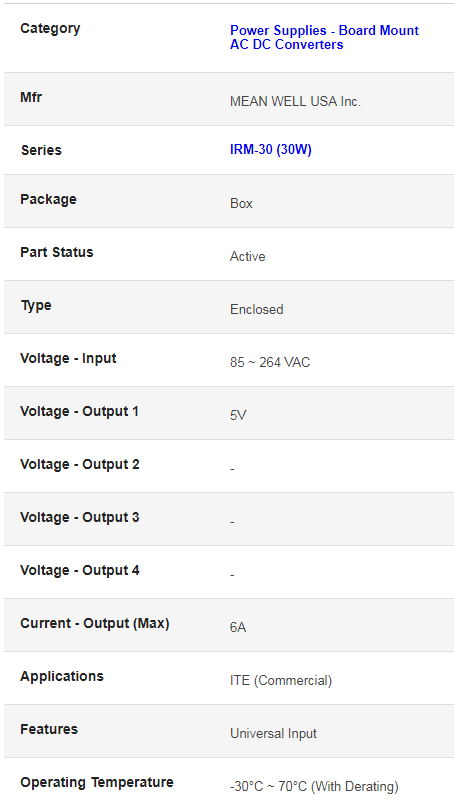Click the Series row label

pos(41,151)
